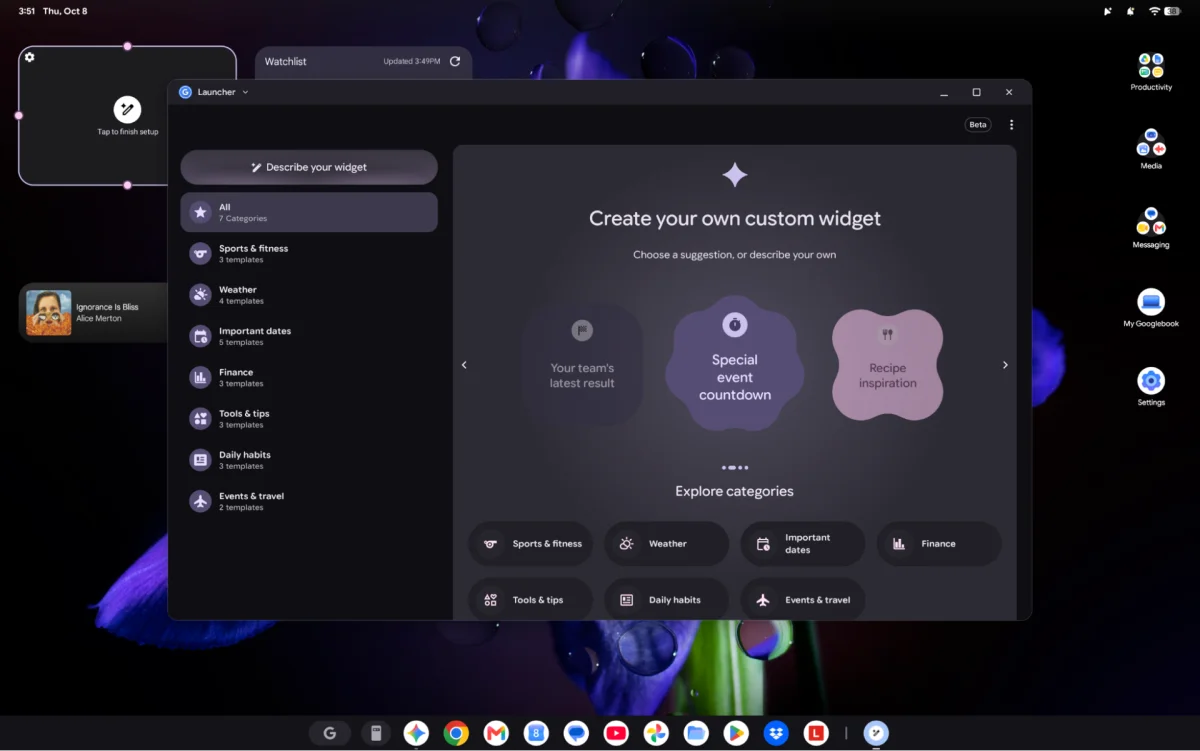Open Finance templates in the sidebar
The height and width of the screenshot is (751, 1200).
(x=309, y=377)
